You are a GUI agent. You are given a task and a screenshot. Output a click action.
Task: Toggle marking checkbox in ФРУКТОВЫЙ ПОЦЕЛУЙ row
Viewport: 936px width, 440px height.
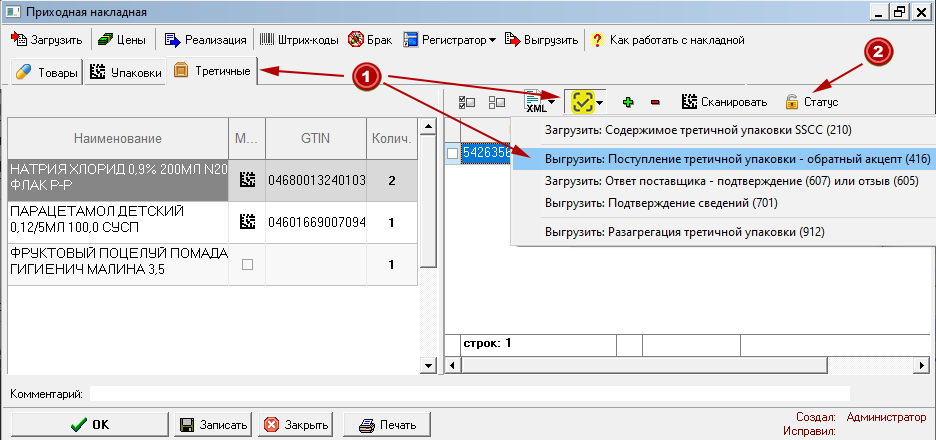coord(247,264)
